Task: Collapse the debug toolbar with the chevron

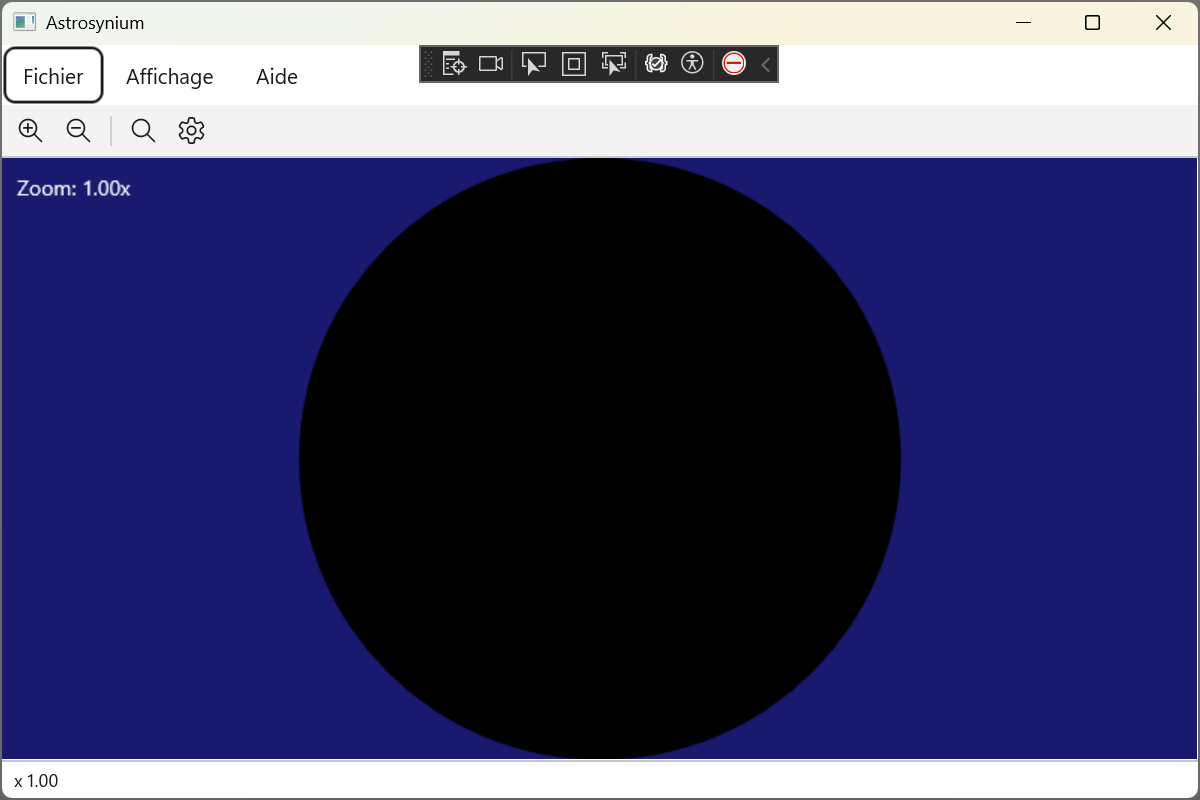Action: coord(766,65)
